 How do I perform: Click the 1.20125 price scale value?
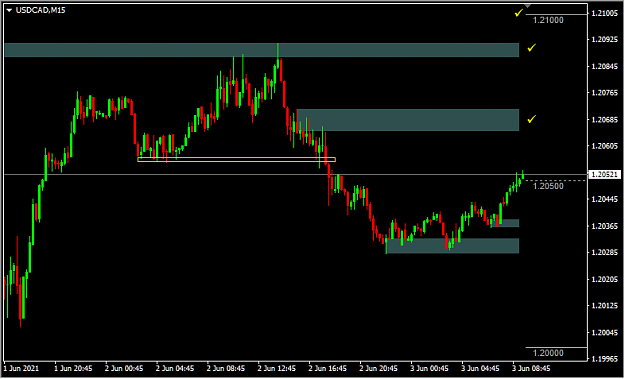pyautogui.click(x=605, y=306)
